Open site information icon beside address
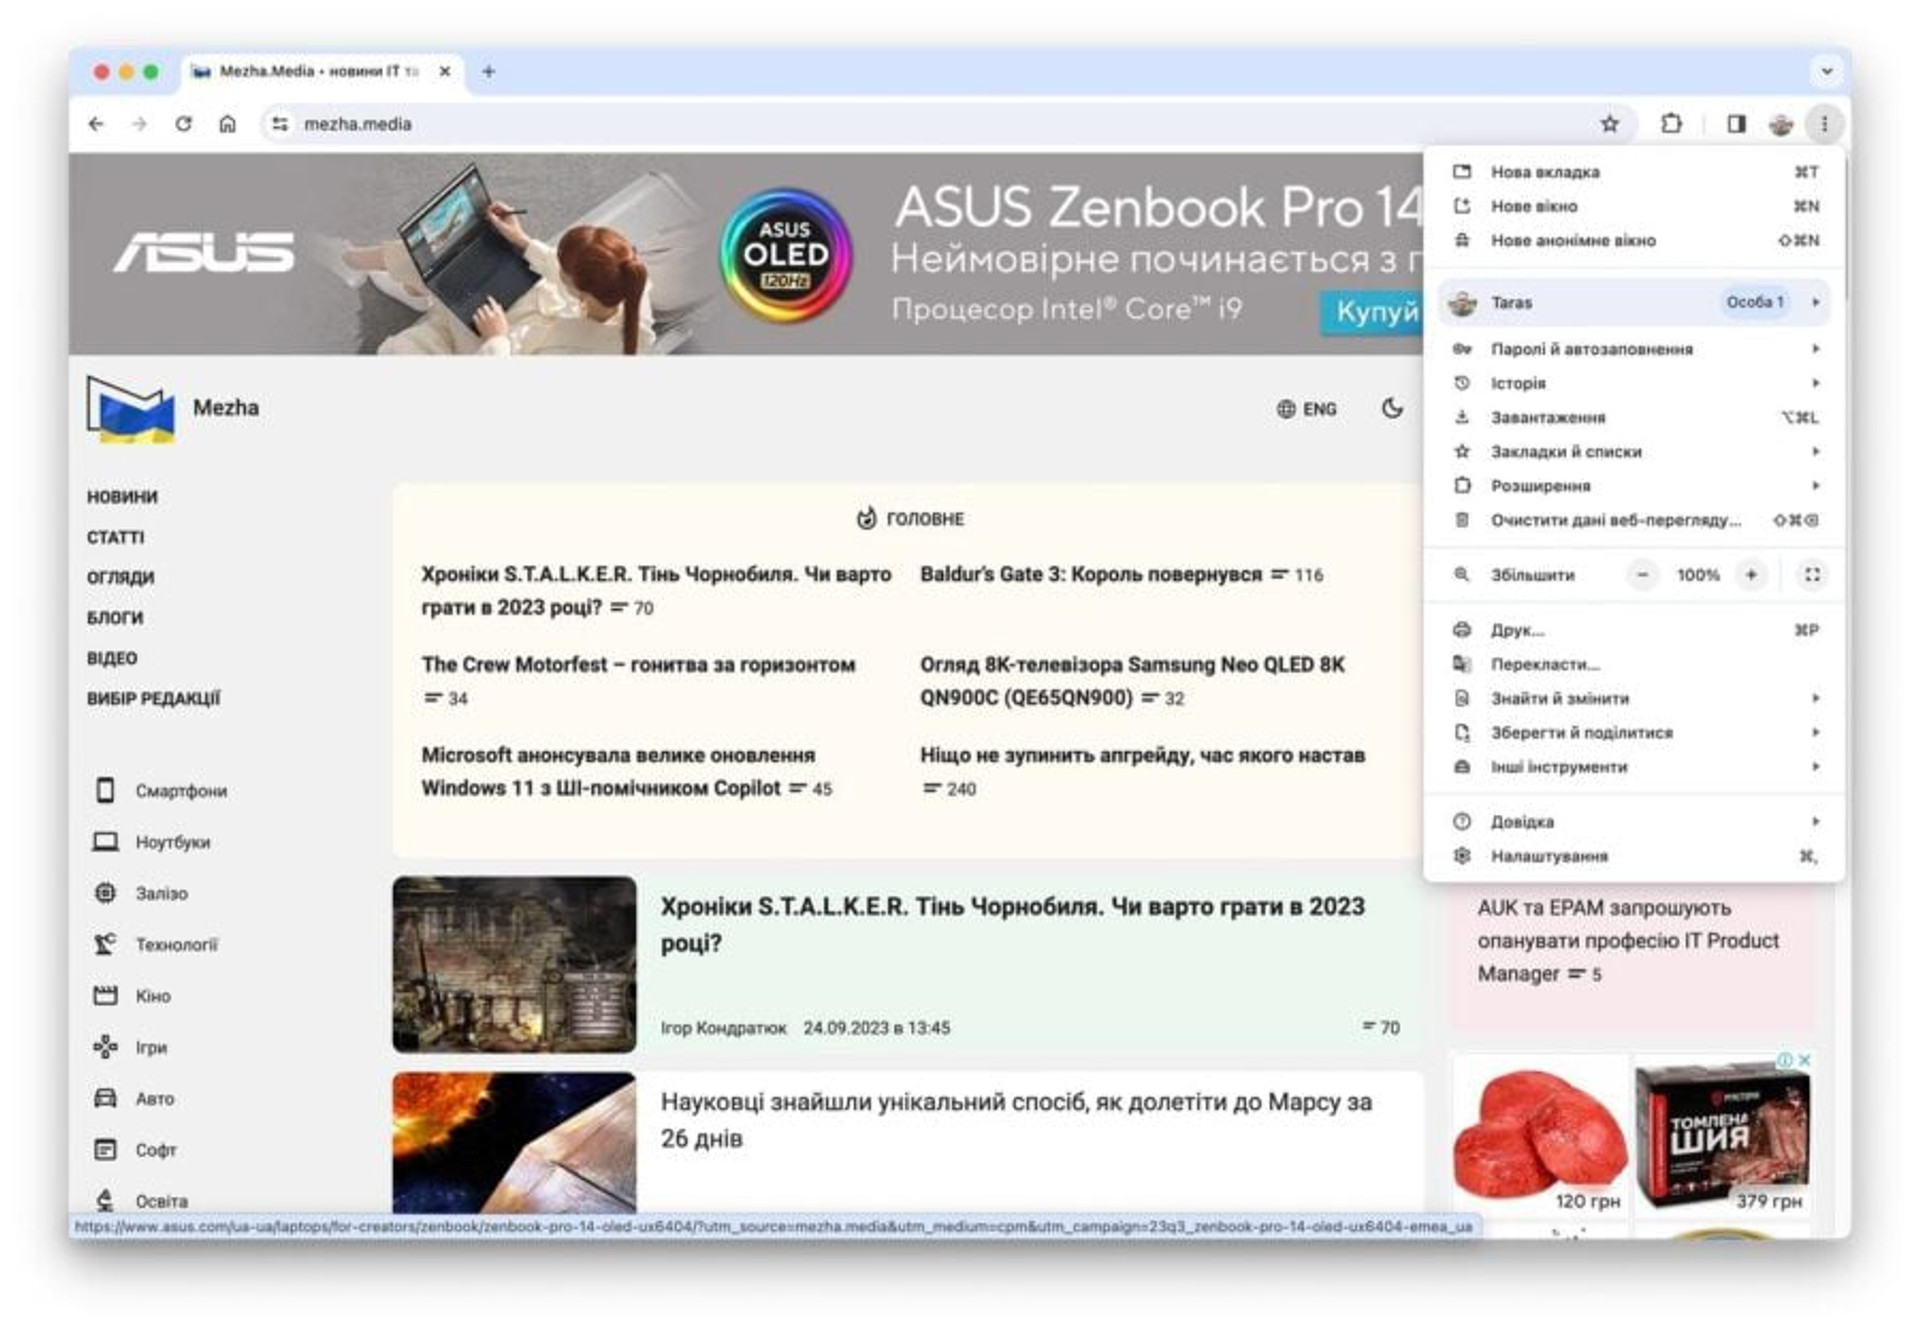Screen dimensions: 1920x1329 [280, 124]
